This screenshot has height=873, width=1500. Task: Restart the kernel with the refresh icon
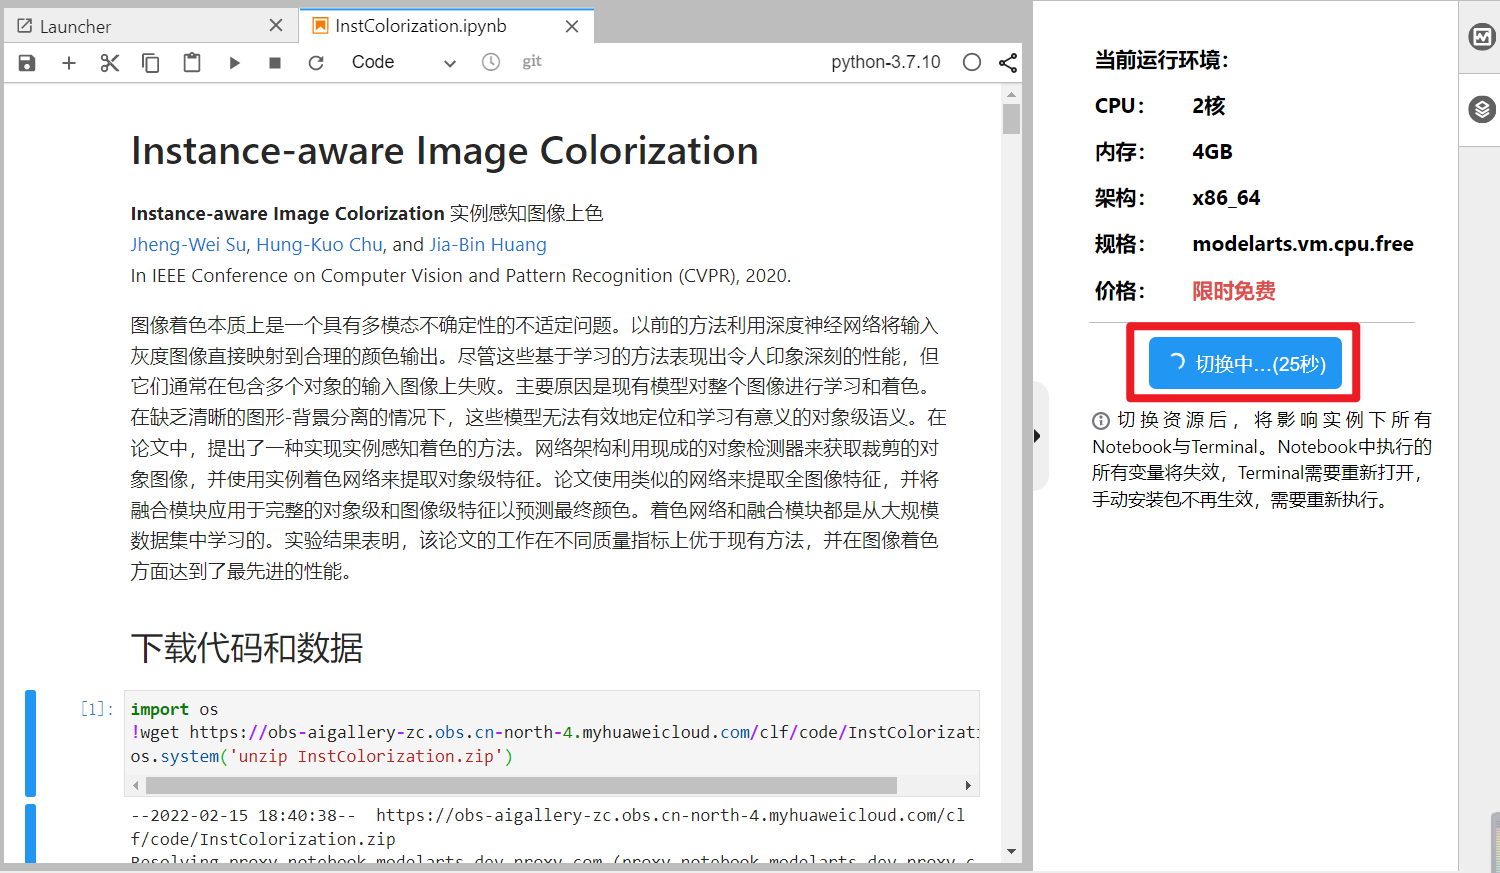pos(316,63)
